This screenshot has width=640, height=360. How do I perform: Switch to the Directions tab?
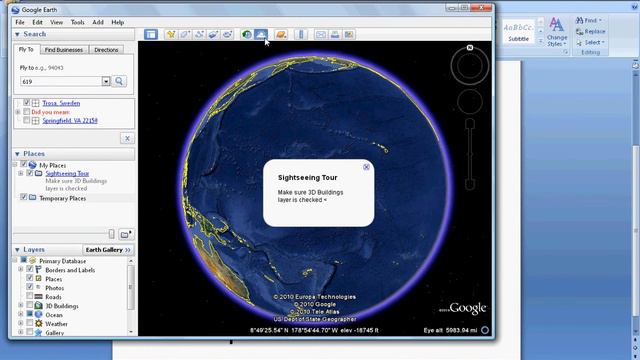106,50
